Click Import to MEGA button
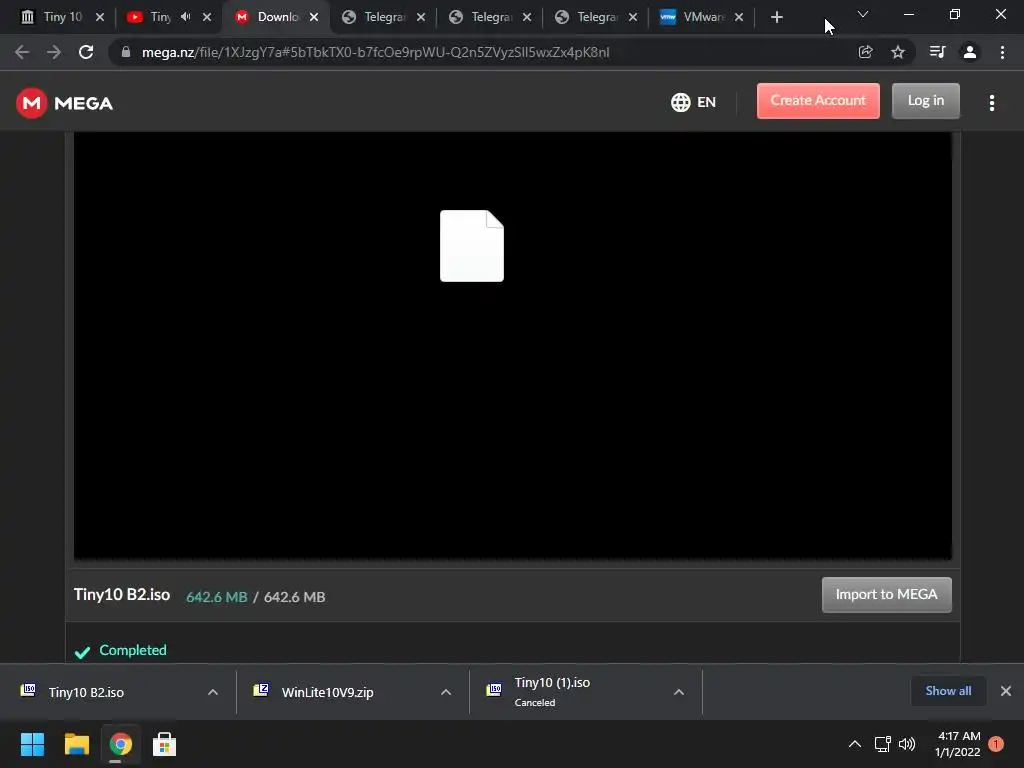Image resolution: width=1024 pixels, height=768 pixels. (x=886, y=594)
